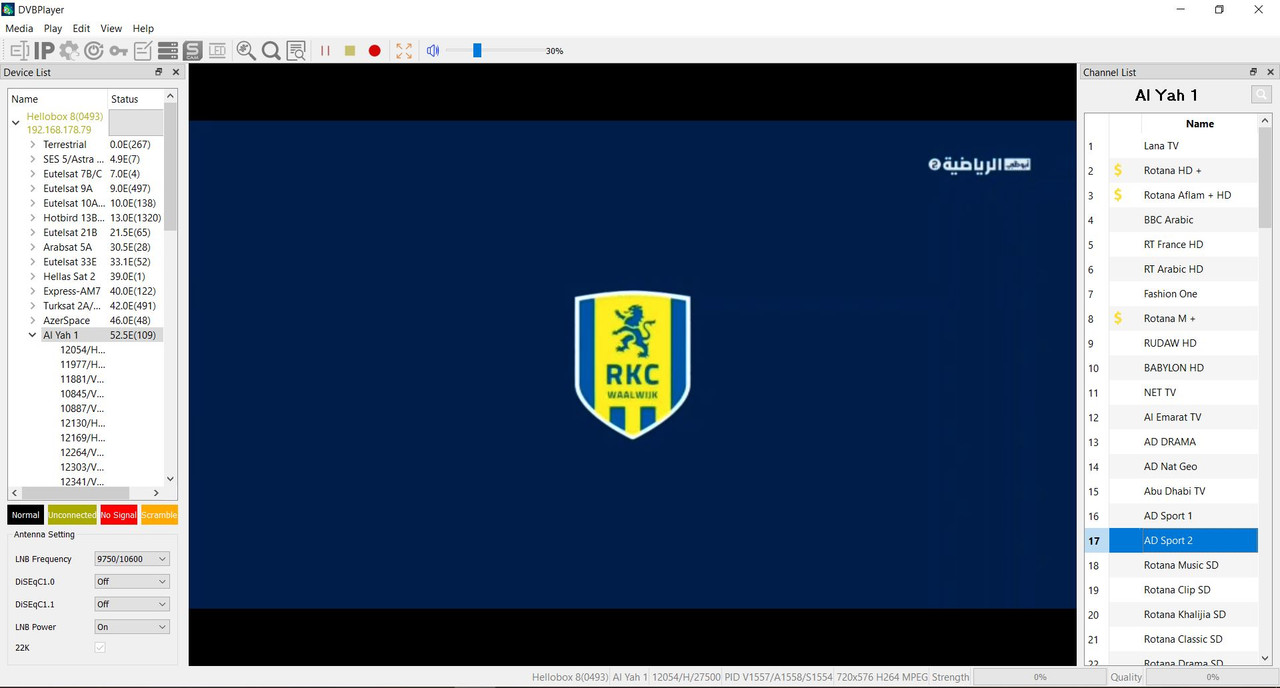Open the Play menu
This screenshot has height=688, width=1280.
point(53,29)
